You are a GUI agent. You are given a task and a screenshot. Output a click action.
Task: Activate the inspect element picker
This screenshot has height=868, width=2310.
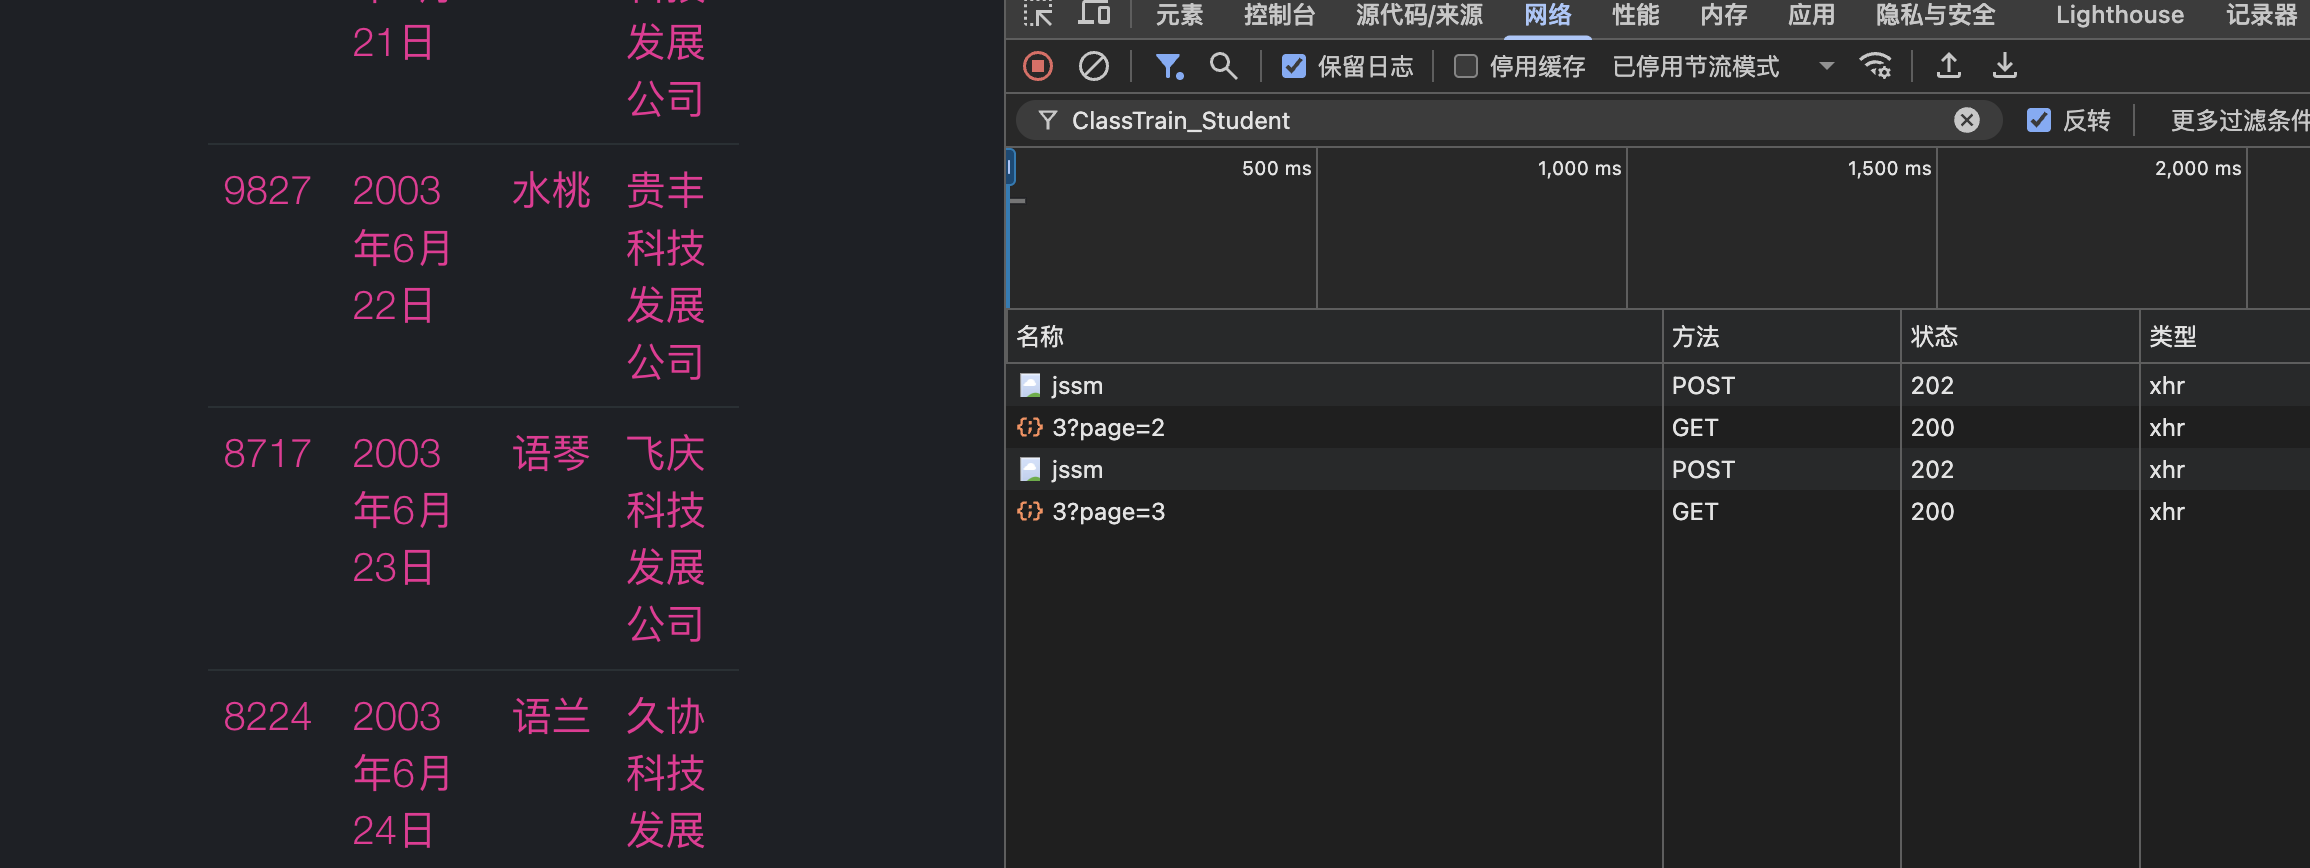(x=1038, y=14)
